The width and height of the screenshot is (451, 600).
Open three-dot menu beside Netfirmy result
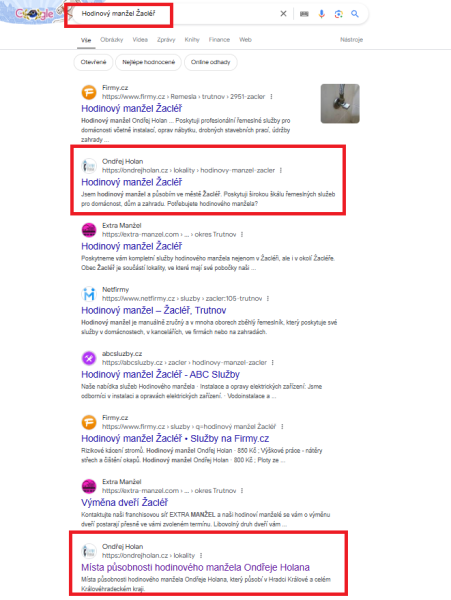(x=268, y=298)
